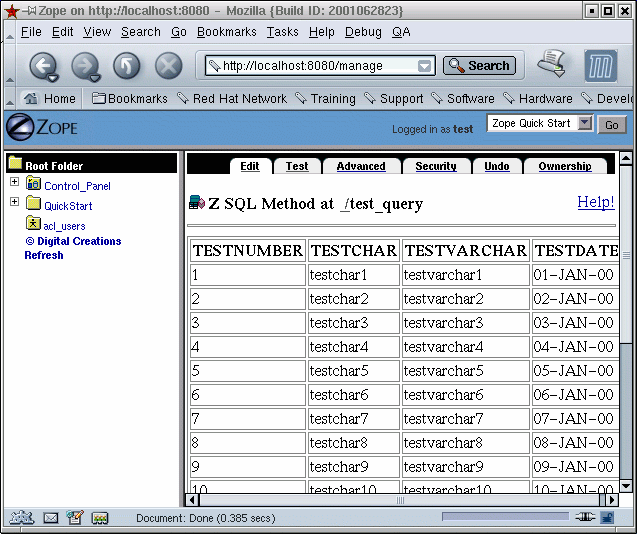The height and width of the screenshot is (534, 637).
Task: Expand the QuickStart tree node
Action: click(14, 203)
